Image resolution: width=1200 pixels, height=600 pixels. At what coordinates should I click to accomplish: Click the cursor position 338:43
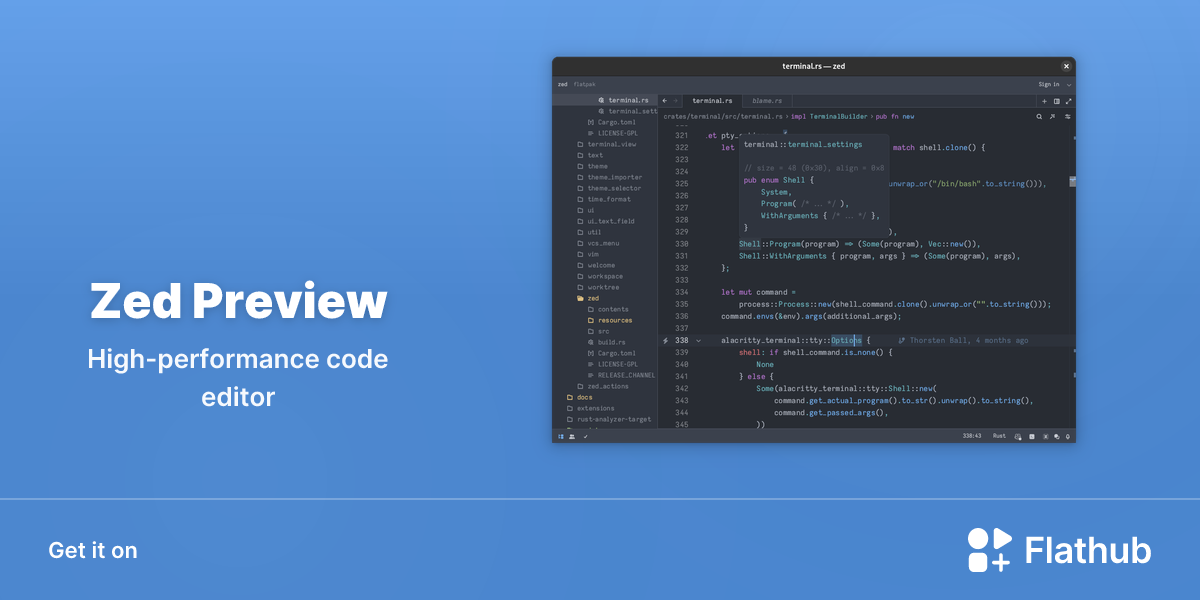[x=971, y=436]
